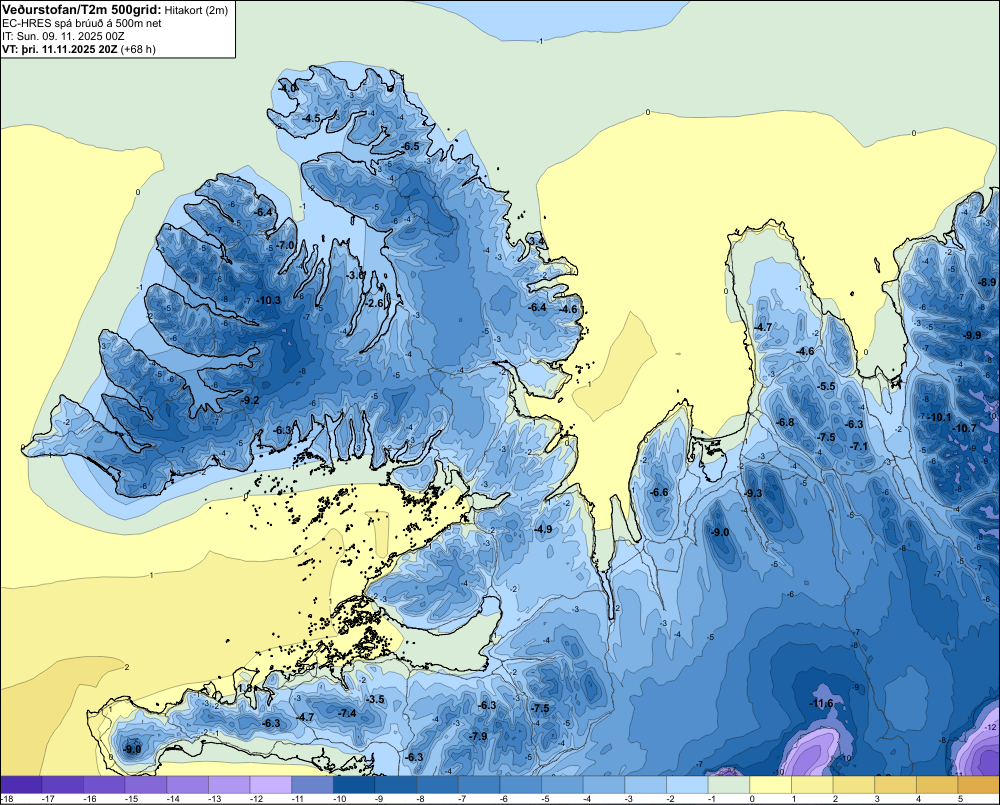Image resolution: width=1000 pixels, height=805 pixels.
Task: Click the -7.0 temperature label
Action: click(x=285, y=245)
